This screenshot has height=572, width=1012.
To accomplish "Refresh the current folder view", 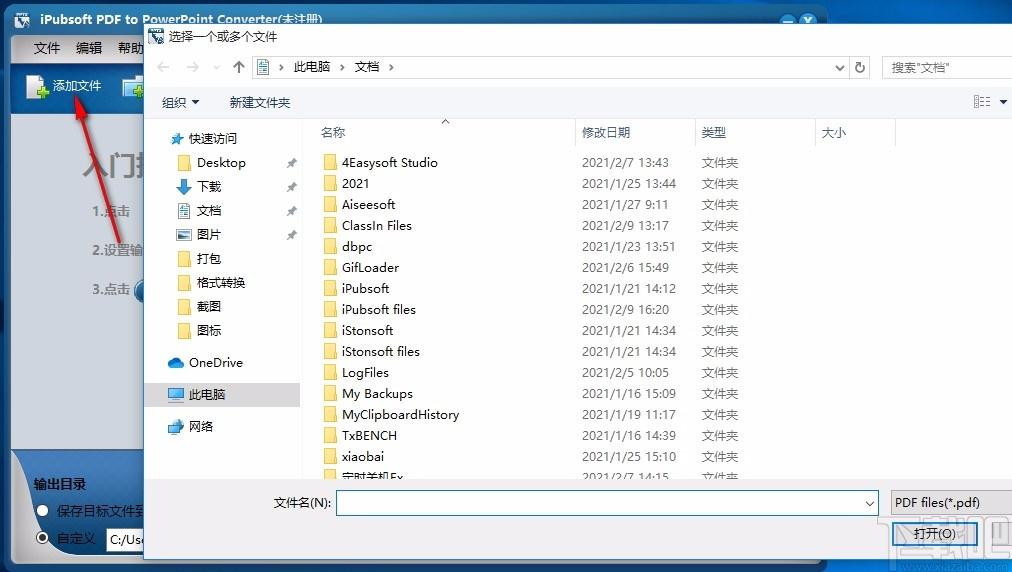I will tap(860, 67).
